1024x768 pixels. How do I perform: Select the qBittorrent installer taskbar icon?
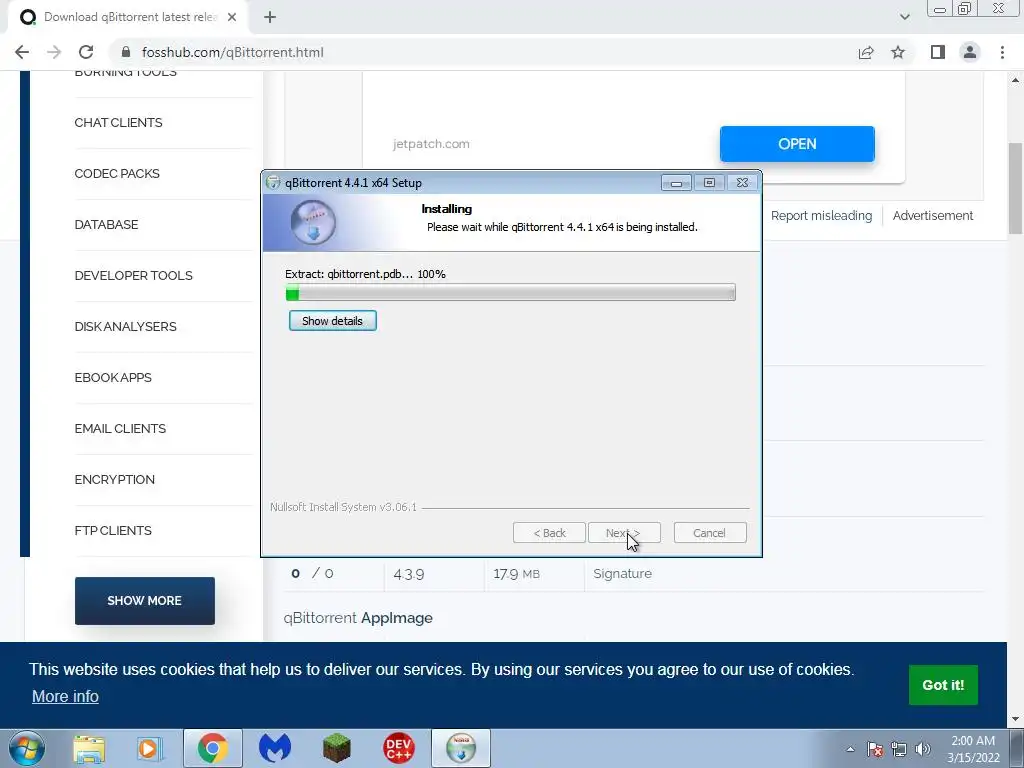[x=460, y=748]
